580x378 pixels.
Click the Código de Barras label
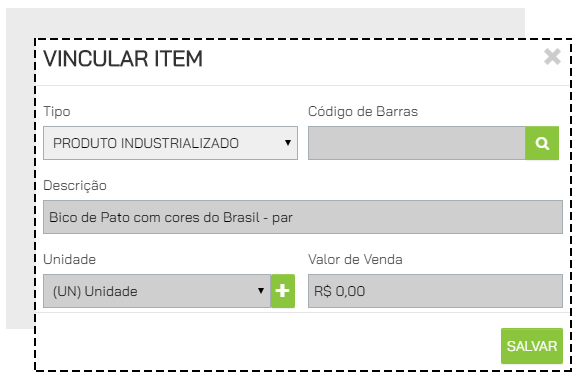(x=363, y=111)
